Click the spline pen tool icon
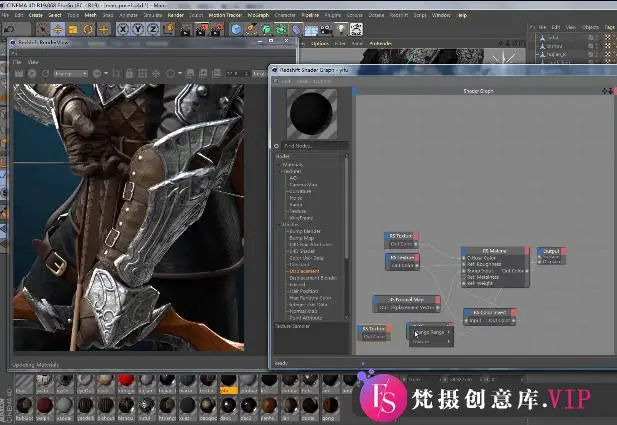Image resolution: width=617 pixels, height=425 pixels. 251,30
